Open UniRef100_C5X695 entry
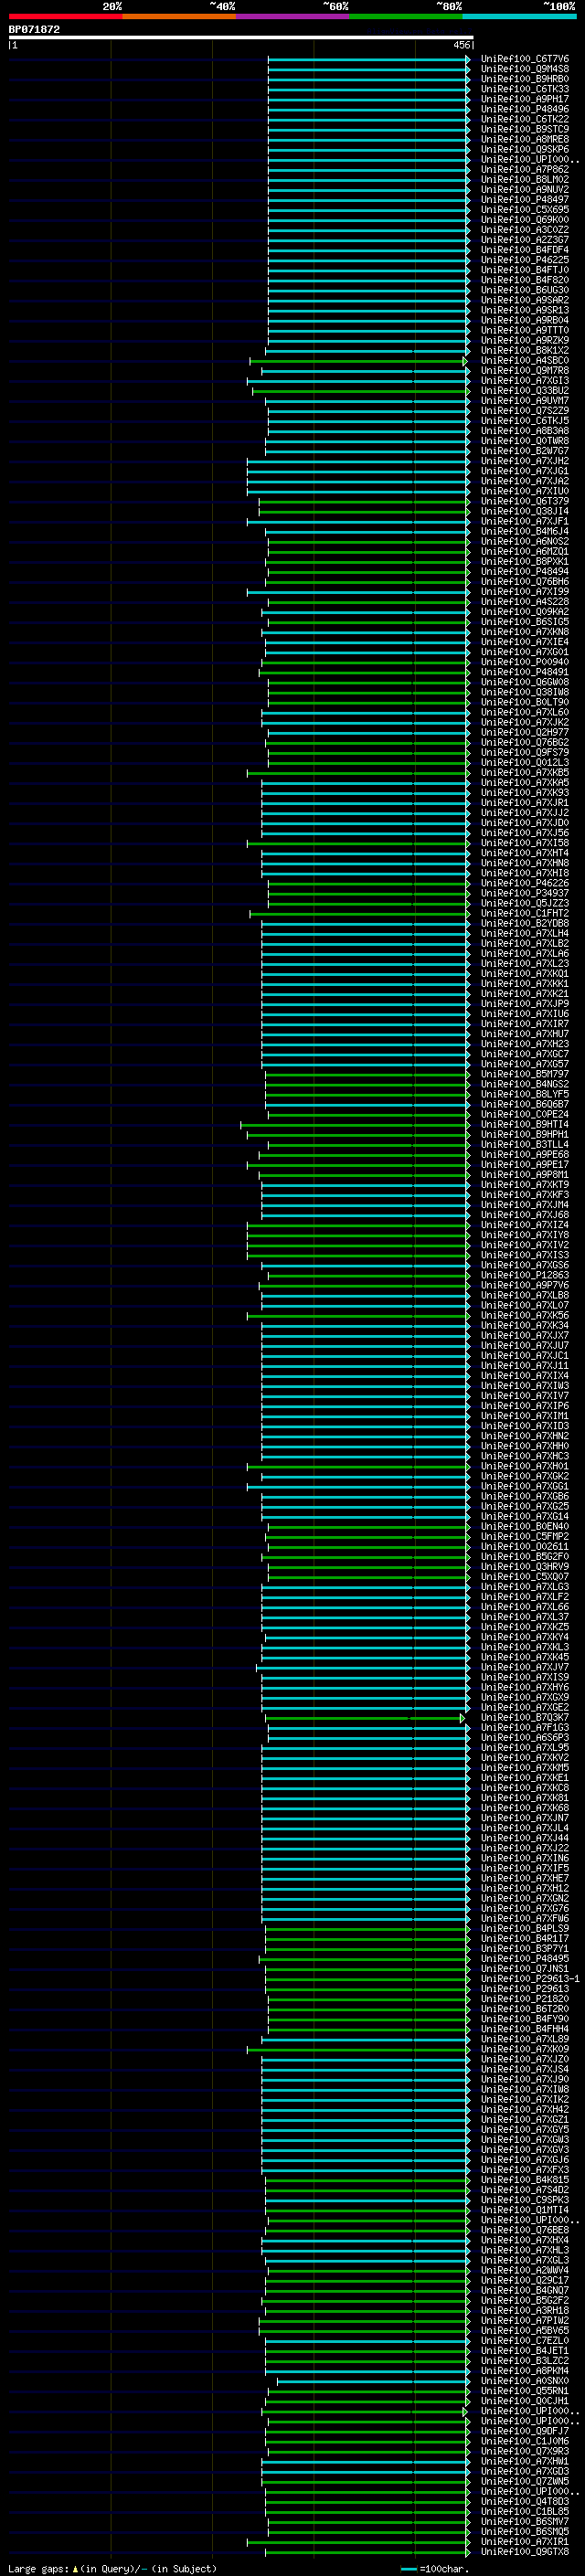585x2576 pixels. click(x=524, y=210)
